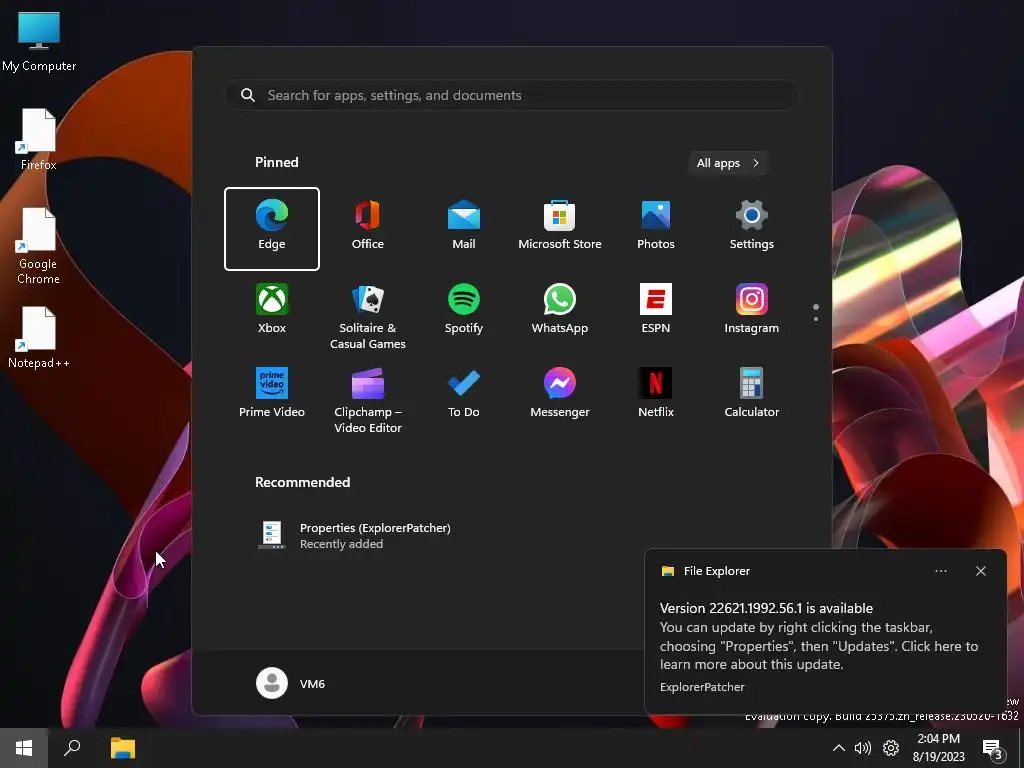The height and width of the screenshot is (768, 1024).
Task: Select the Firefox desktop shortcut
Action: point(39,140)
